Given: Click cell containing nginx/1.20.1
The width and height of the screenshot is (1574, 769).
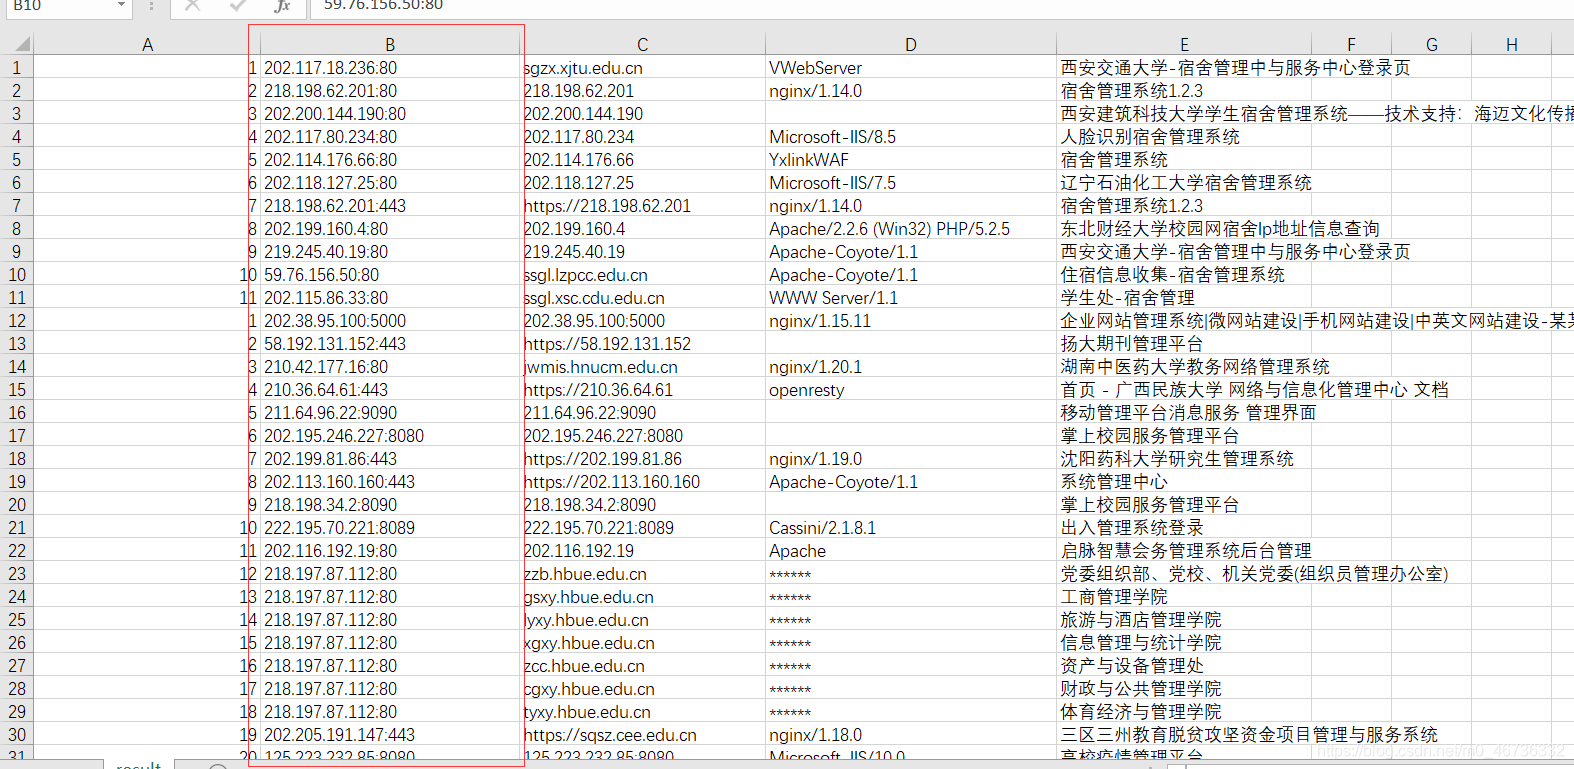Looking at the screenshot, I should [911, 367].
